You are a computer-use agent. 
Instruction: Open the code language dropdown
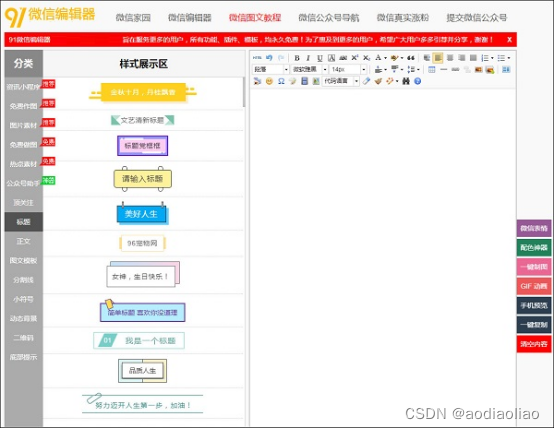coord(341,81)
